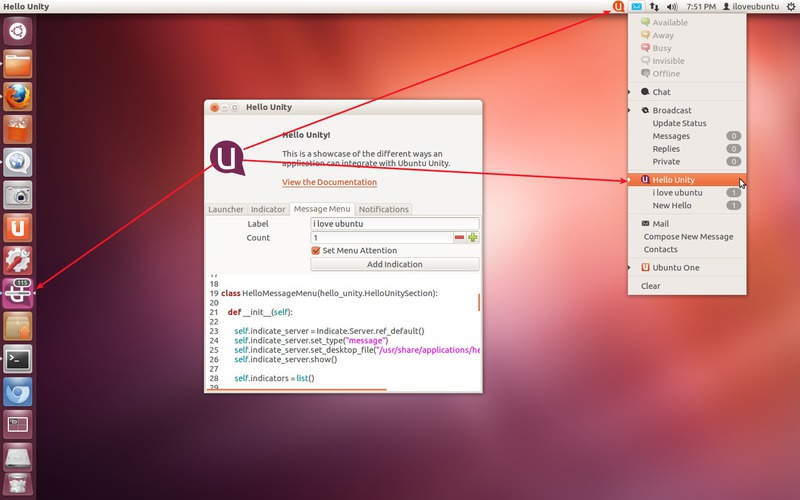800x500 pixels.
Task: Toggle Set Menu Attention checkbox
Action: click(x=316, y=251)
